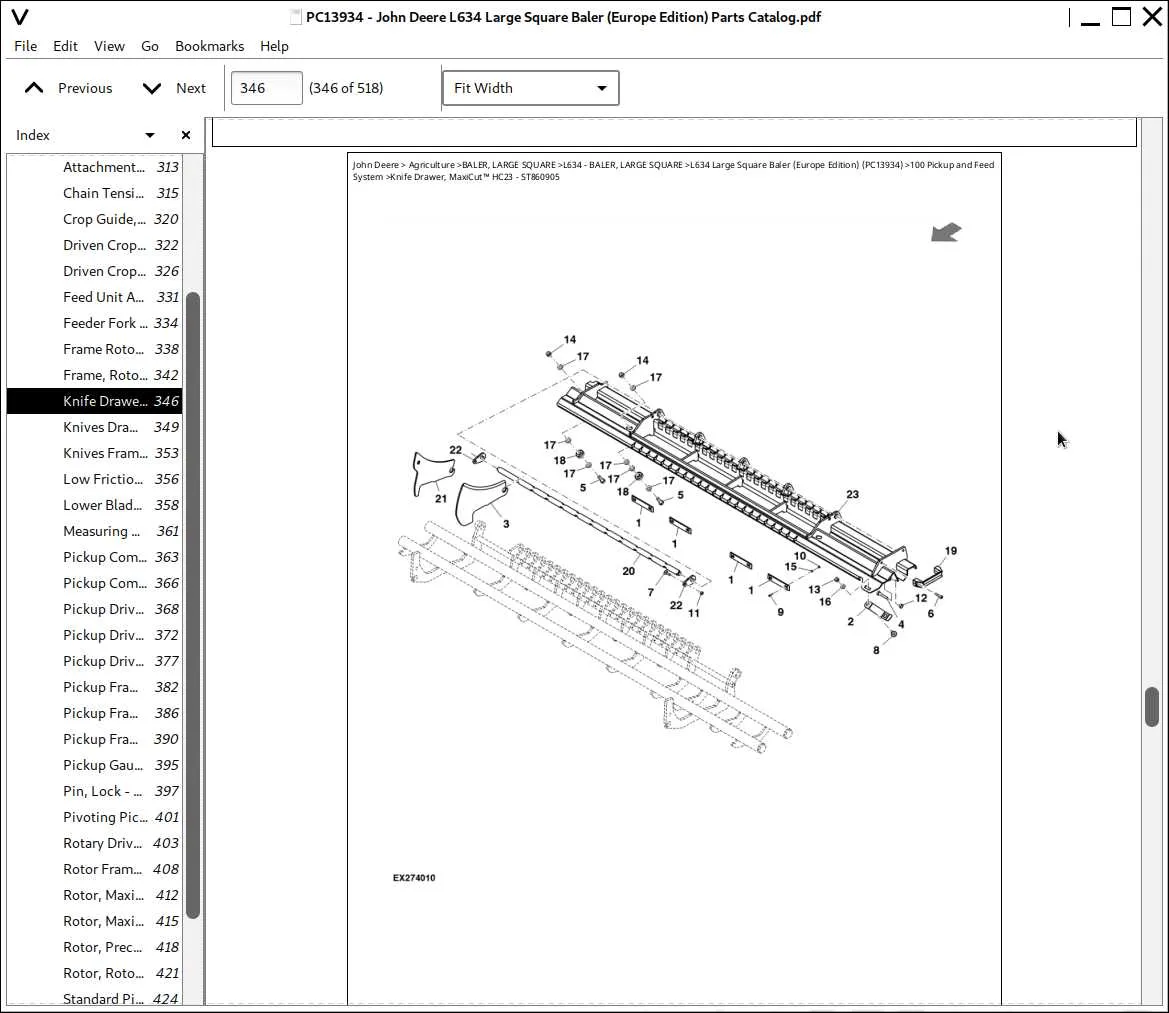Click the Next page down-arrow icon
The image size is (1169, 1013).
tap(151, 88)
